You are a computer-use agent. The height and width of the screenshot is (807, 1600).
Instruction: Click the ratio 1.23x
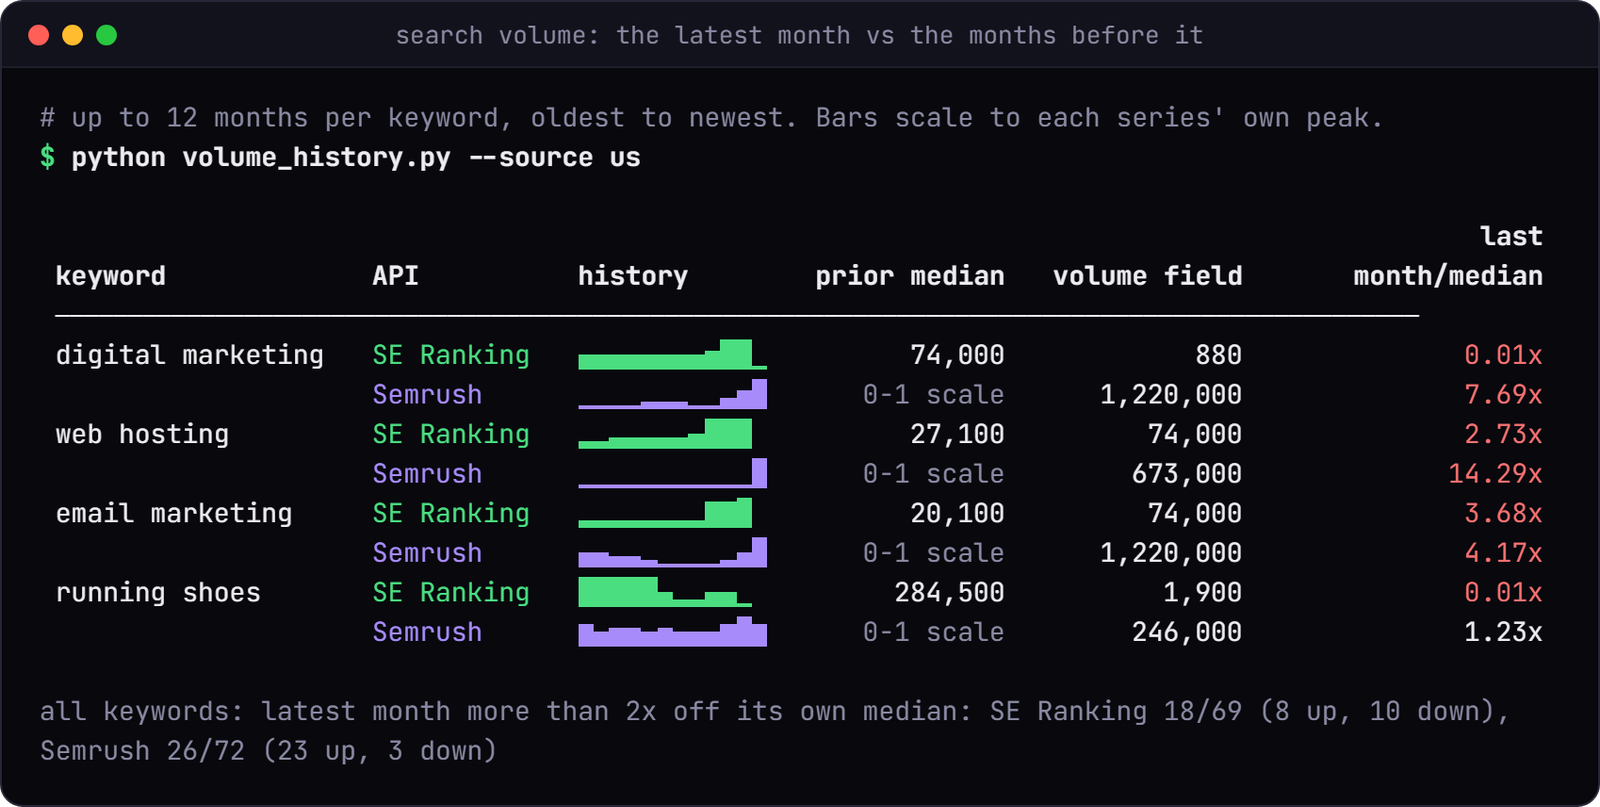tap(1503, 632)
